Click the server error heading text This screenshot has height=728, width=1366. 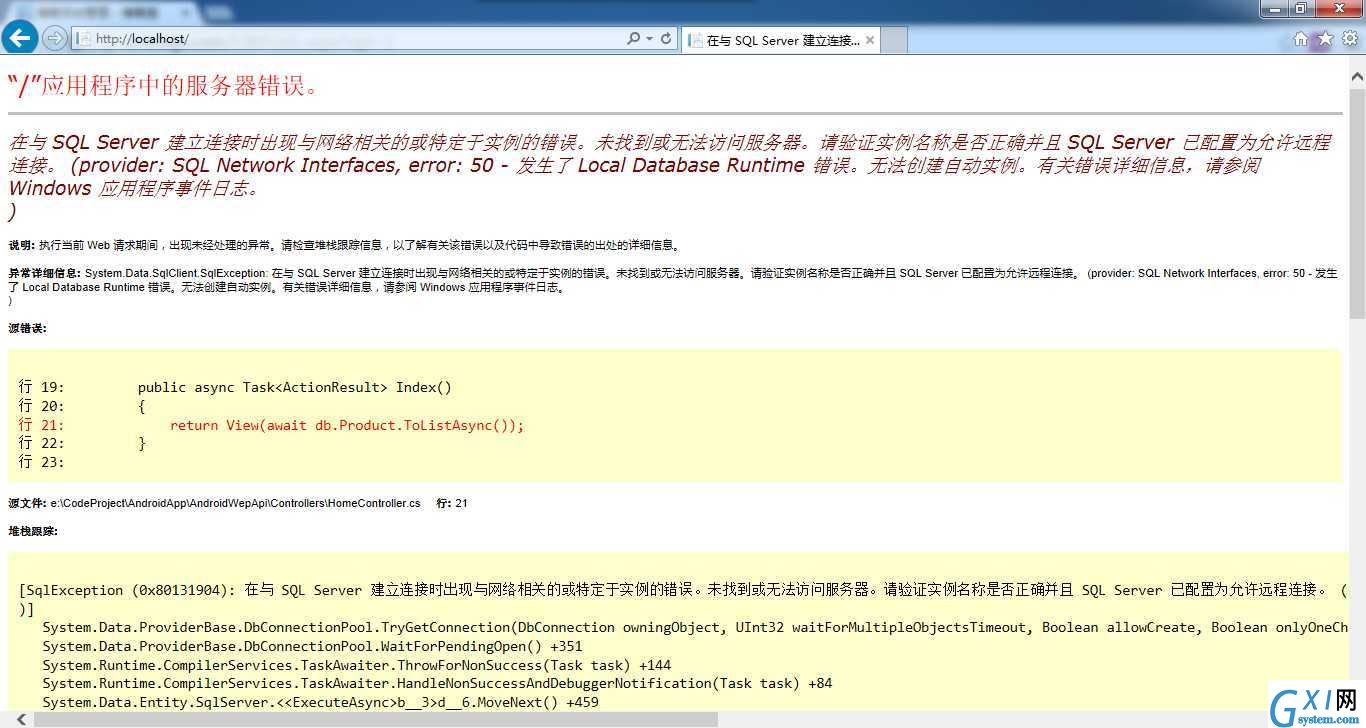pyautogui.click(x=165, y=86)
